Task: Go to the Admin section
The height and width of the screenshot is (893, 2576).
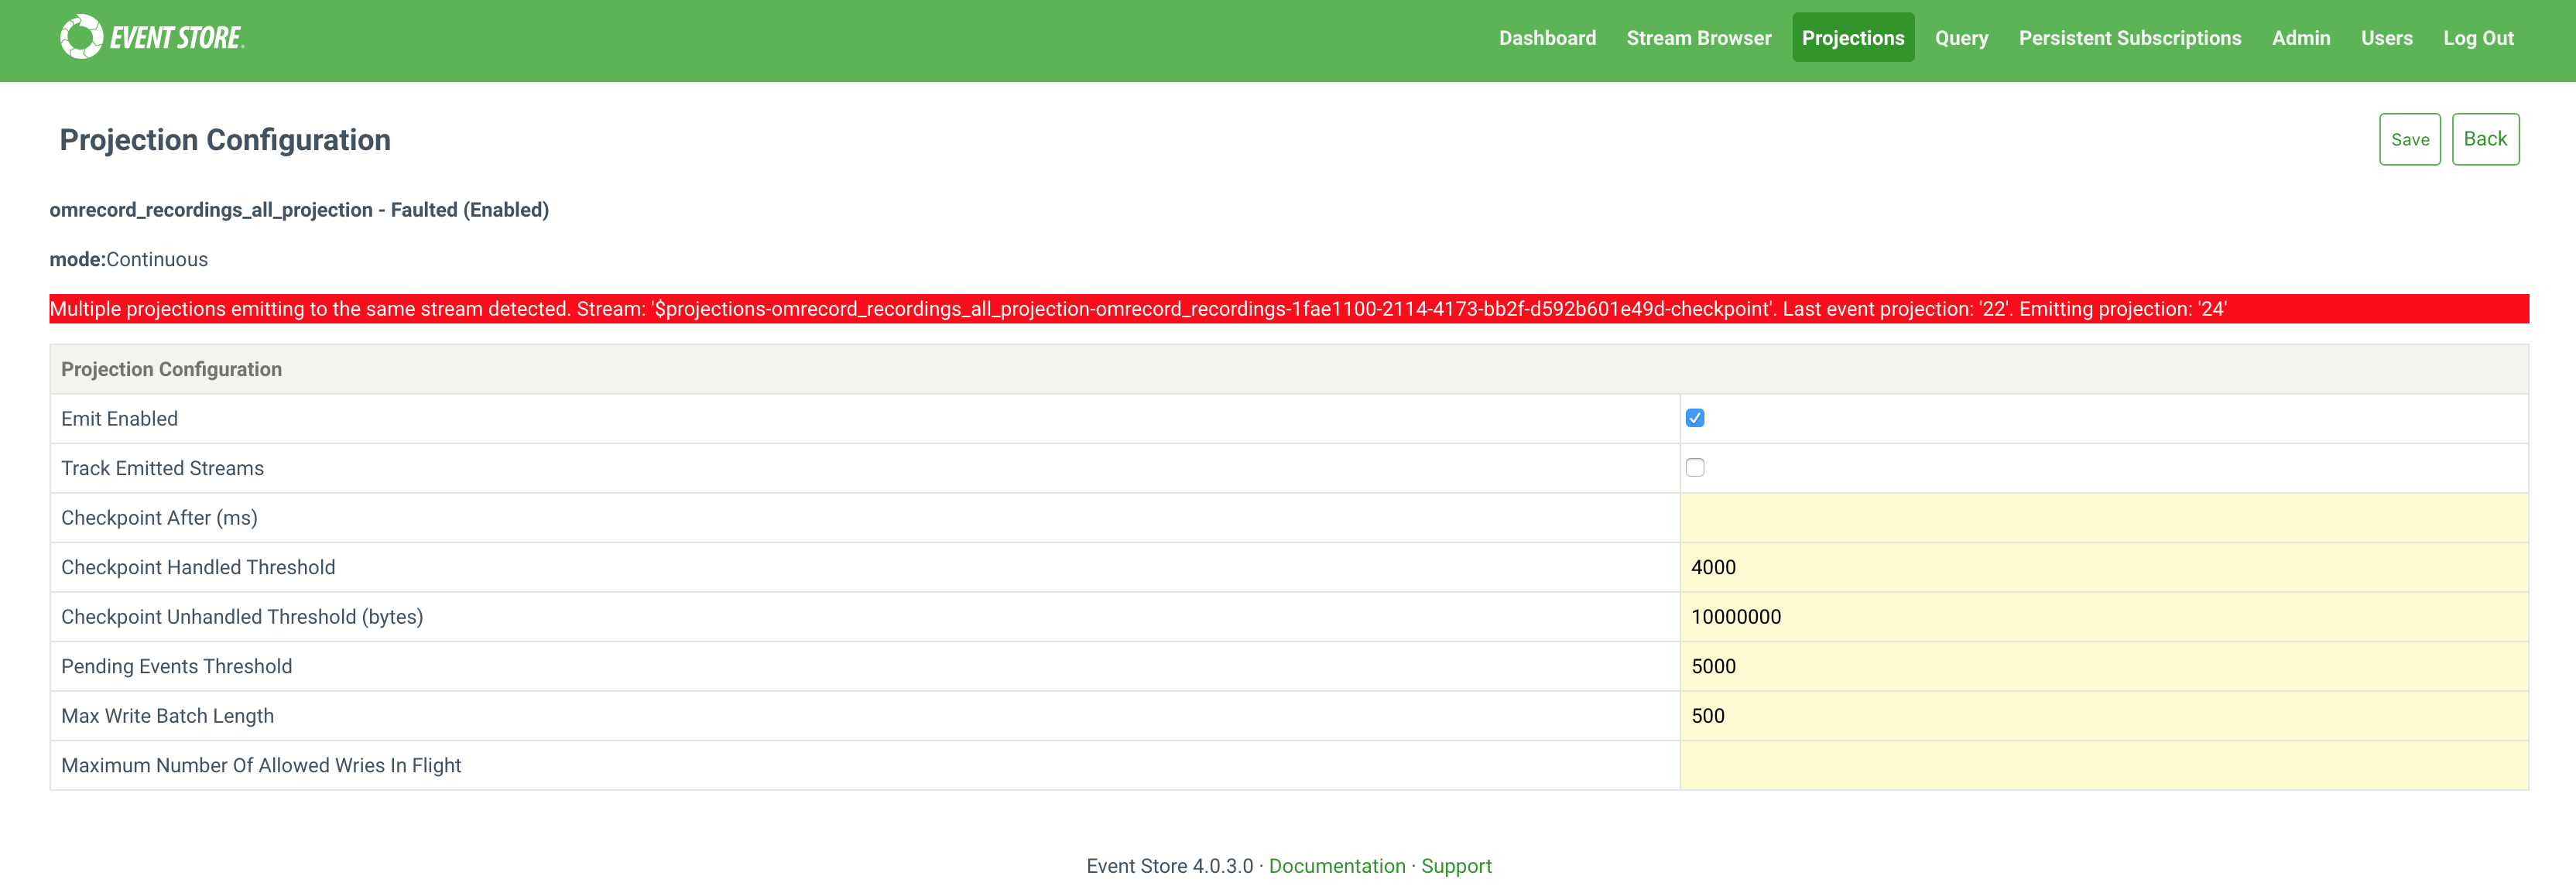Action: click(x=2300, y=38)
